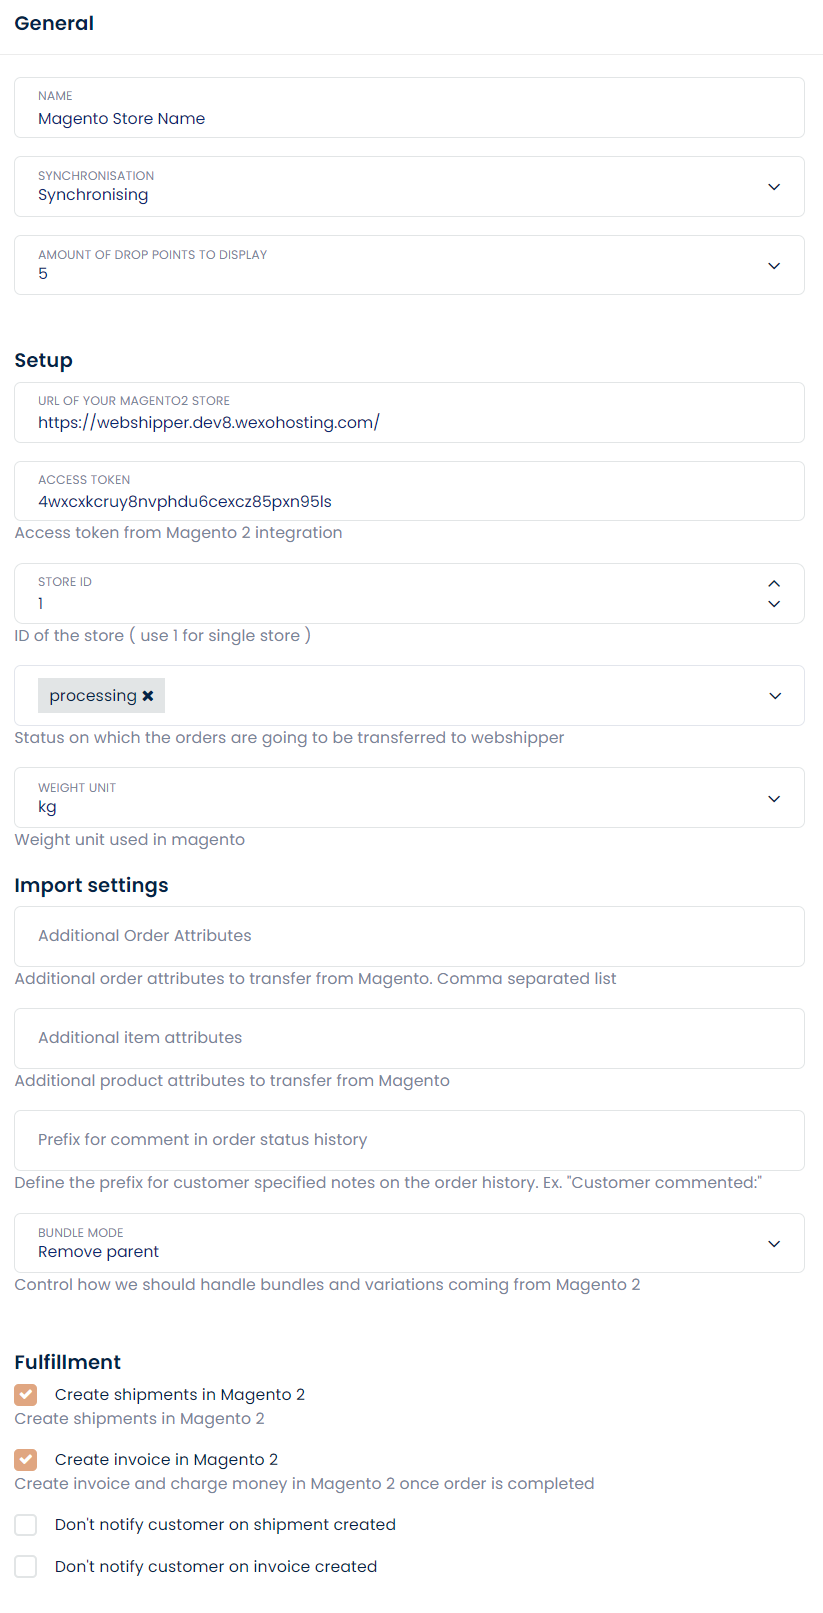
Task: Expand the Weight Unit dropdown
Action: 774,799
